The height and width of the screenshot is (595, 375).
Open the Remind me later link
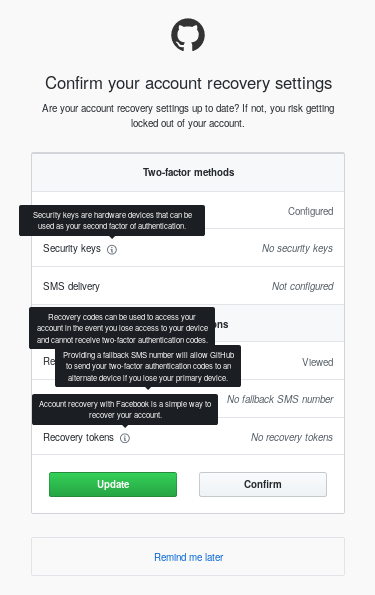coord(188,557)
